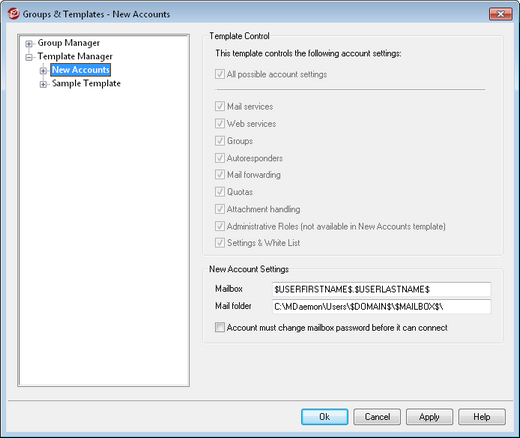
Task: Toggle the Mail services checkbox
Action: click(220, 106)
